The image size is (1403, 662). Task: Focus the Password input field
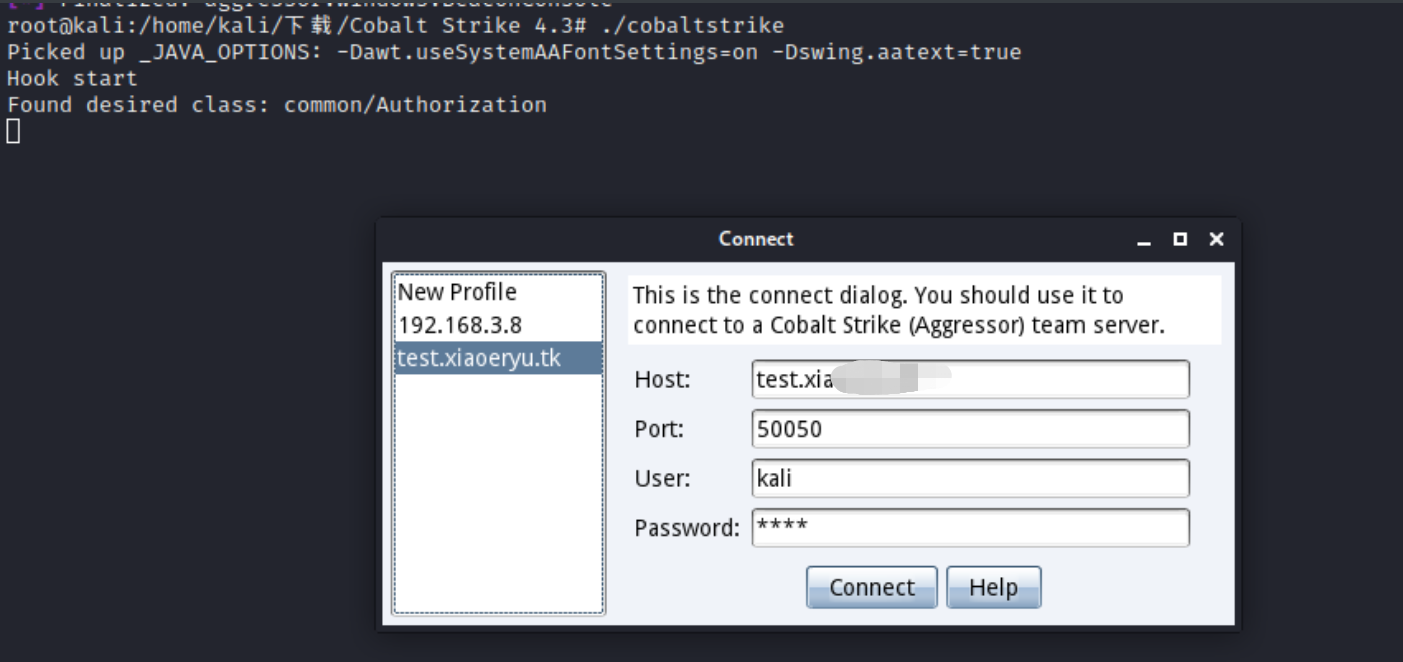click(970, 527)
